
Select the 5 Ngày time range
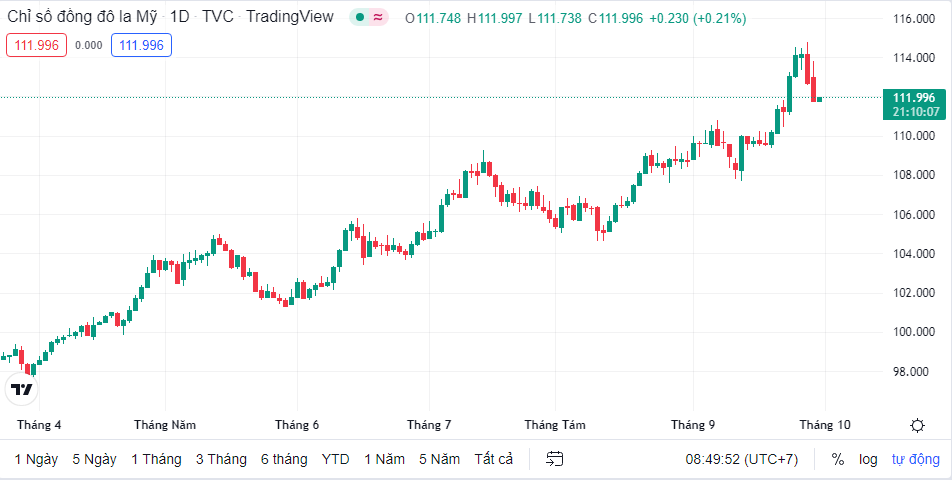94,459
